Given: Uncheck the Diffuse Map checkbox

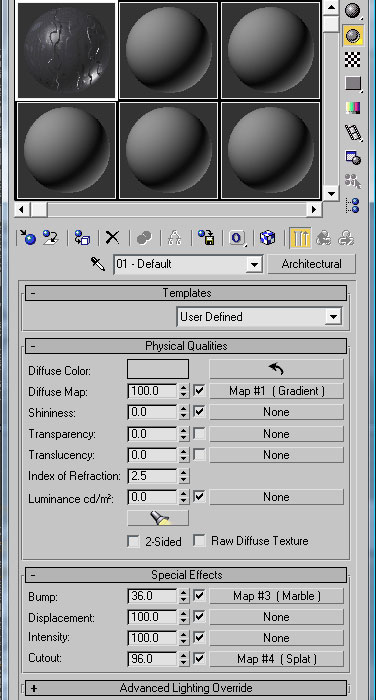Looking at the screenshot, I should (x=199, y=391).
